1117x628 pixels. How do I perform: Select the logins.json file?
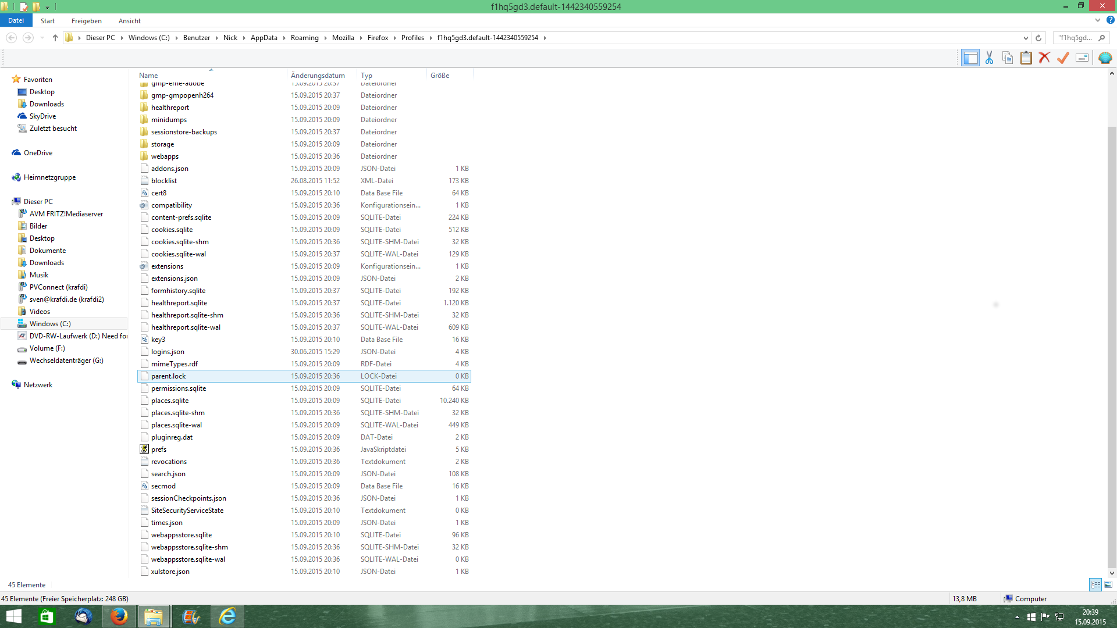[167, 352]
